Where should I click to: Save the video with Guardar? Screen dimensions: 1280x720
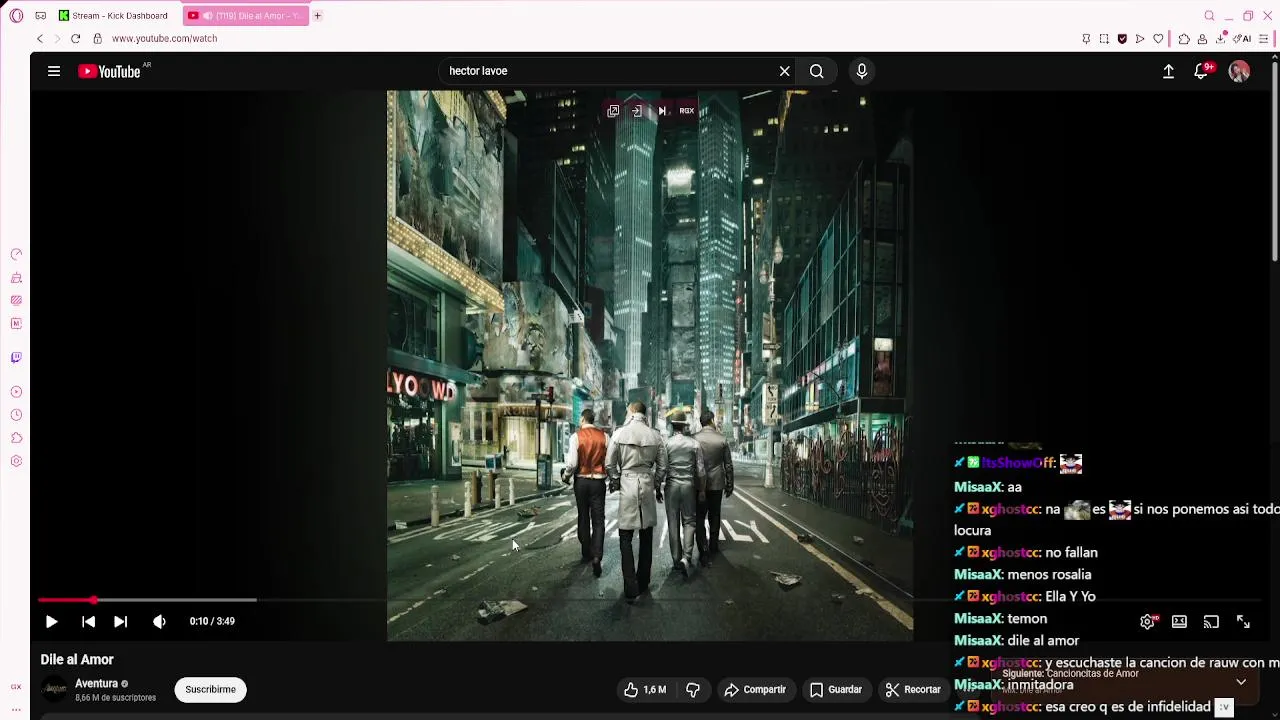[x=835, y=689]
